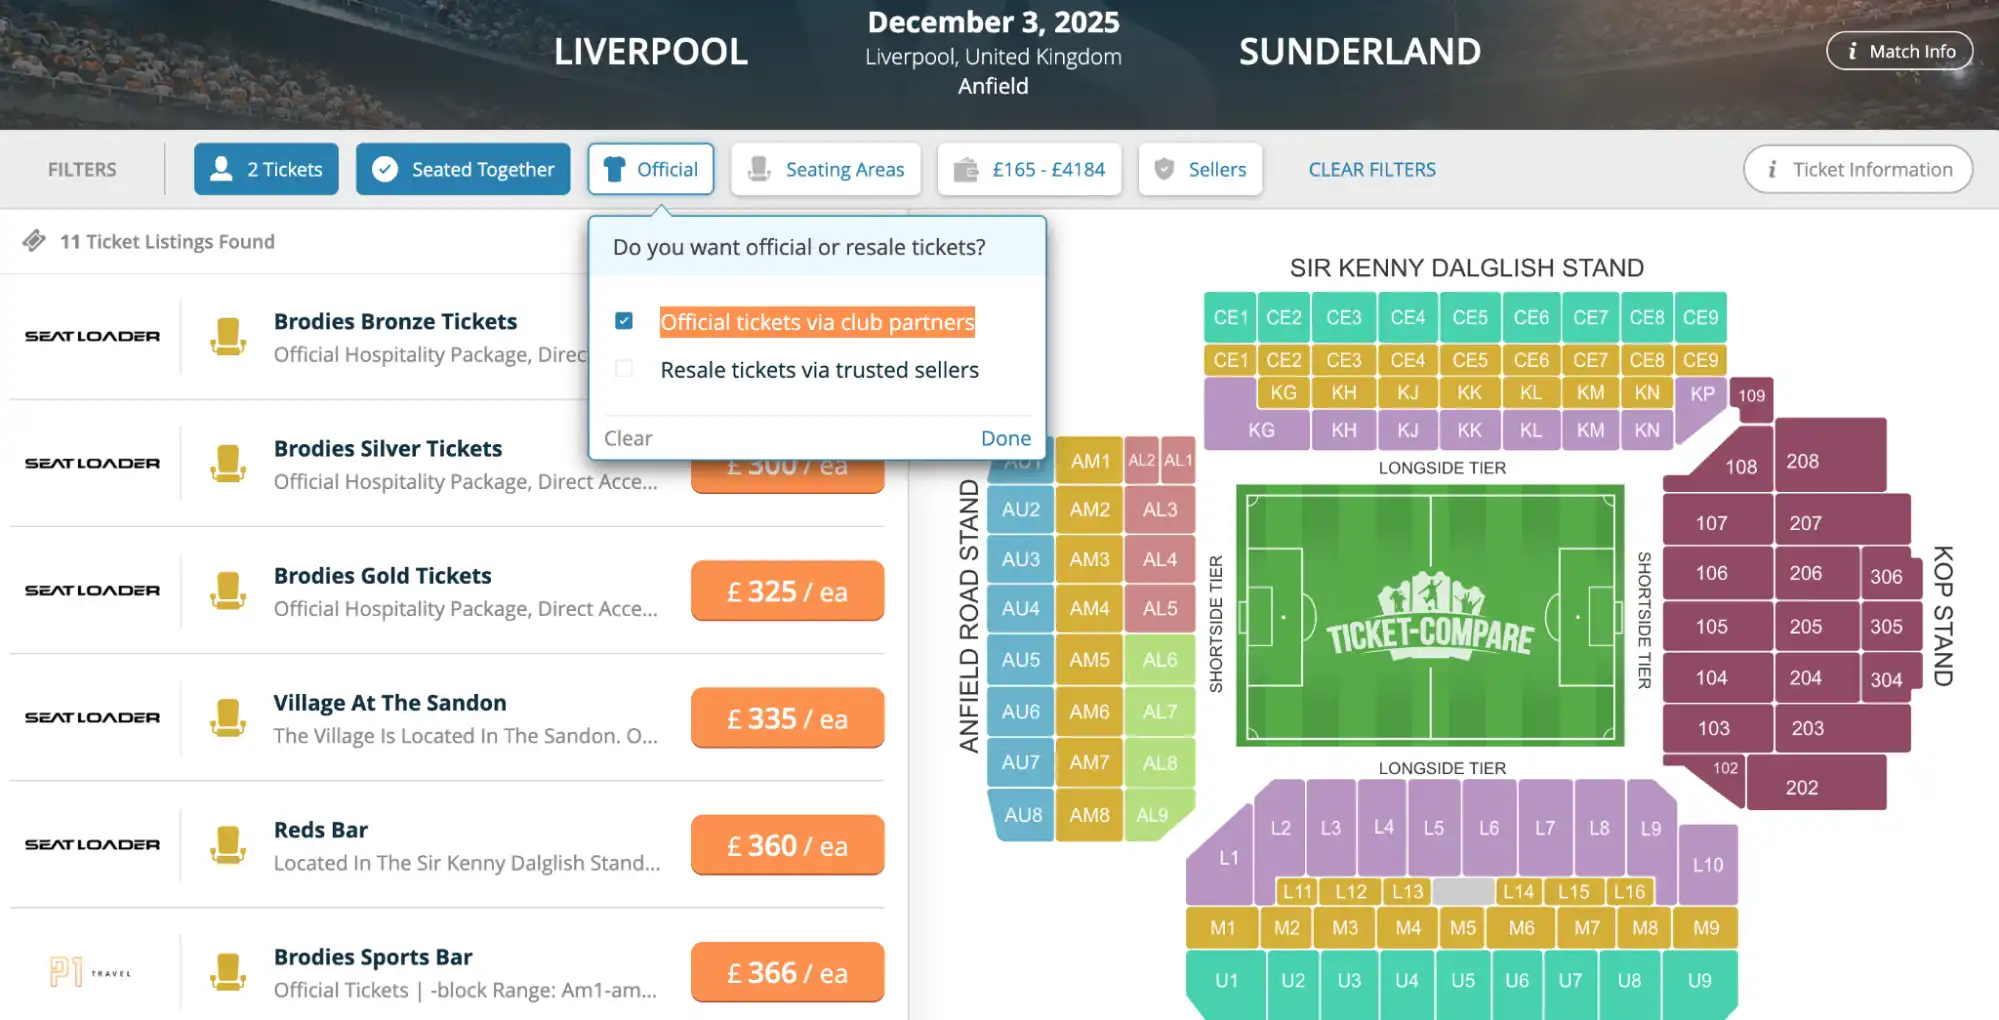Click Done in the tickets popup

click(x=1004, y=437)
